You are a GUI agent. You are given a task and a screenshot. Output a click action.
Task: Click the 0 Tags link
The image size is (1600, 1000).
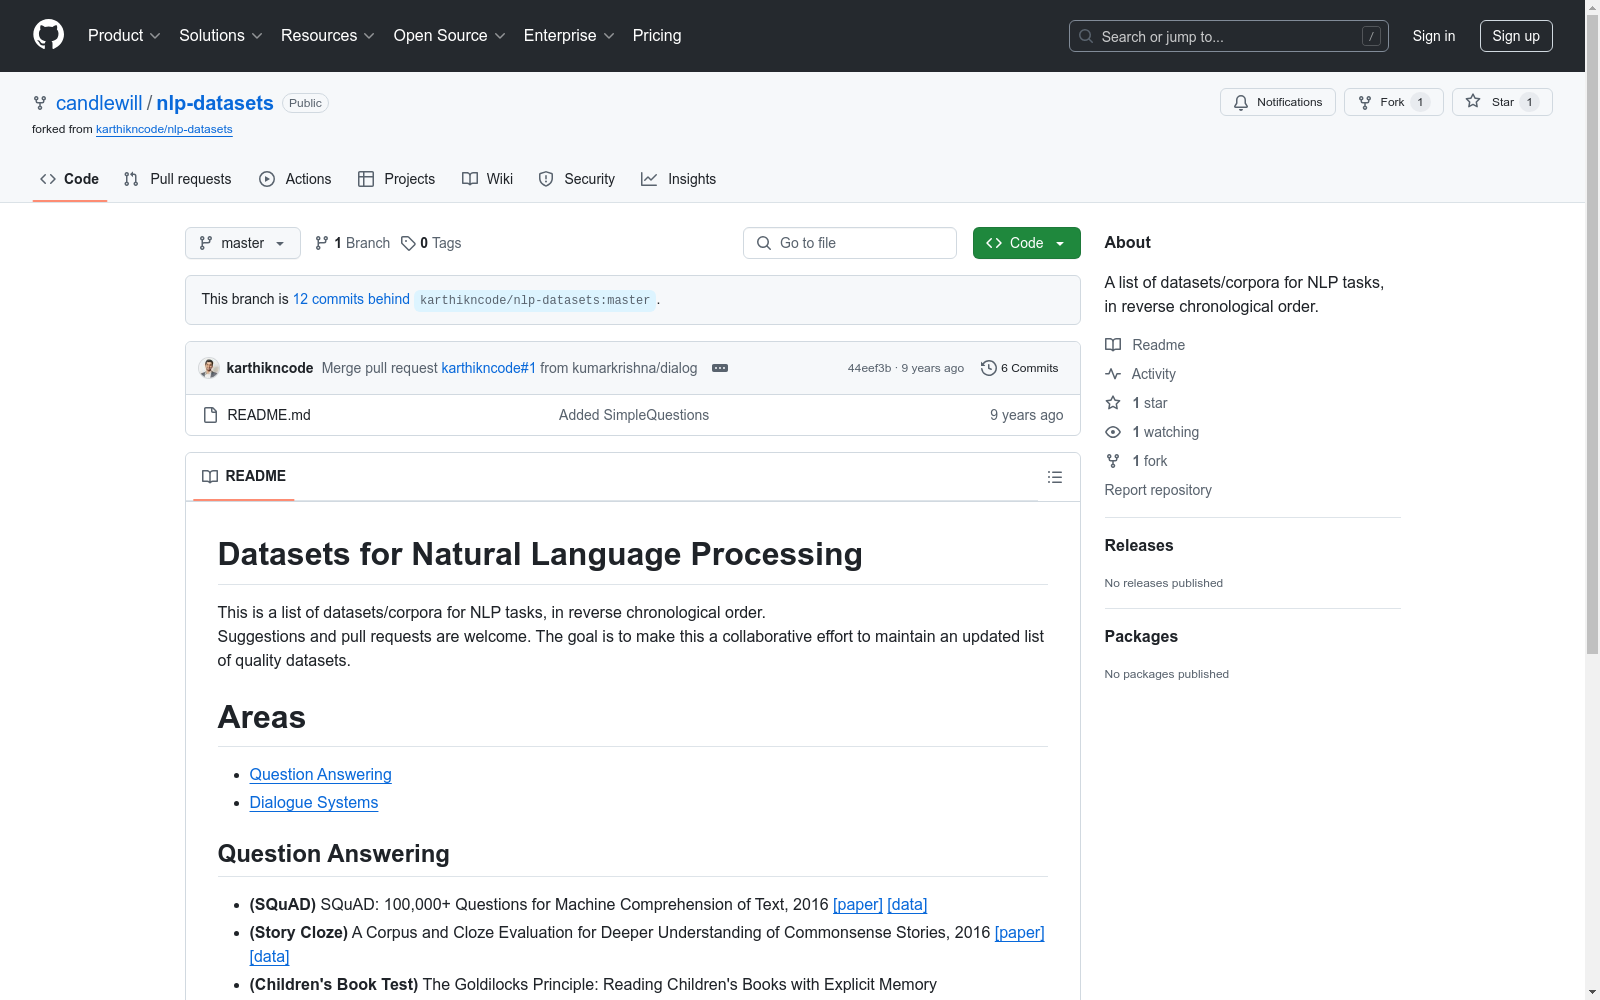pyautogui.click(x=431, y=243)
